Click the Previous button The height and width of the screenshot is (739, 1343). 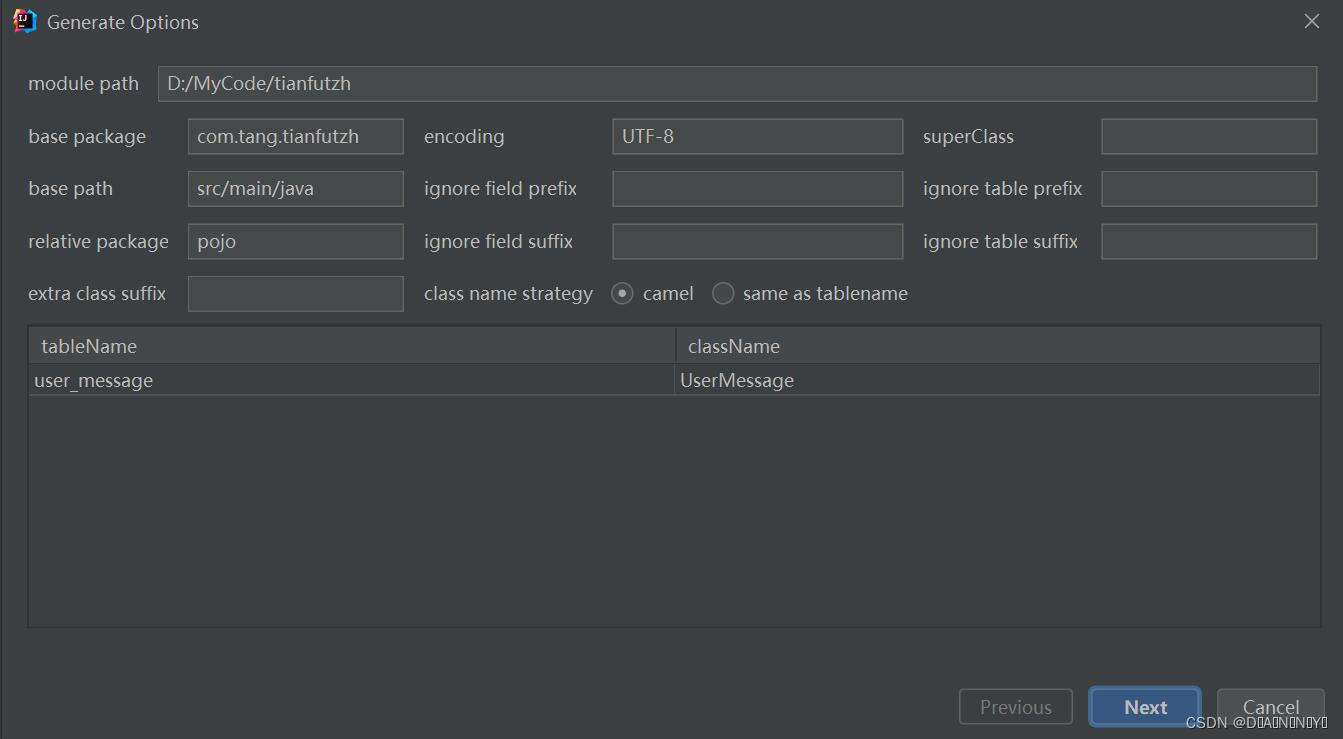tap(1016, 707)
